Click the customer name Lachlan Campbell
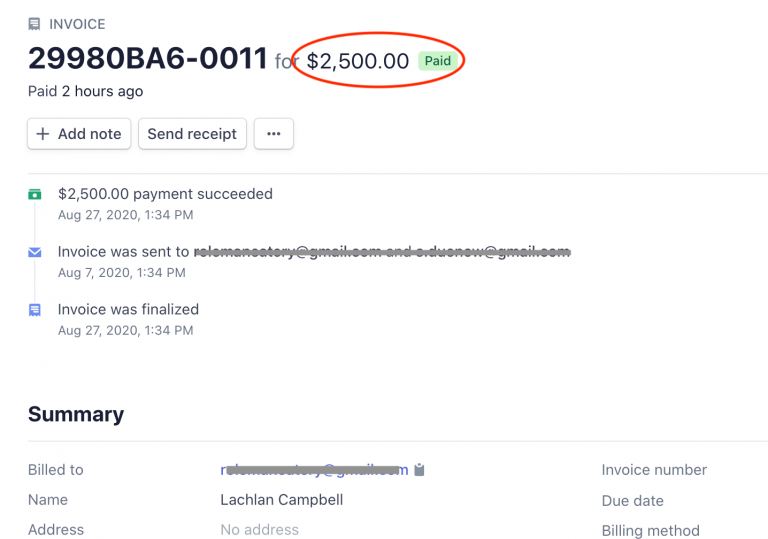This screenshot has height=539, width=768. 281,500
